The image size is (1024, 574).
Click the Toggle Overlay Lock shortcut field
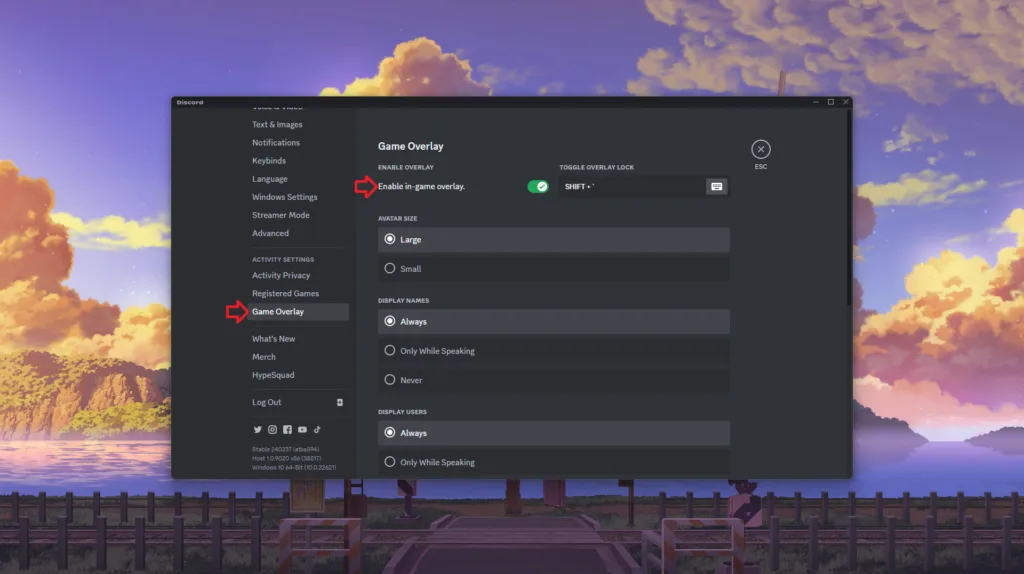coord(630,186)
